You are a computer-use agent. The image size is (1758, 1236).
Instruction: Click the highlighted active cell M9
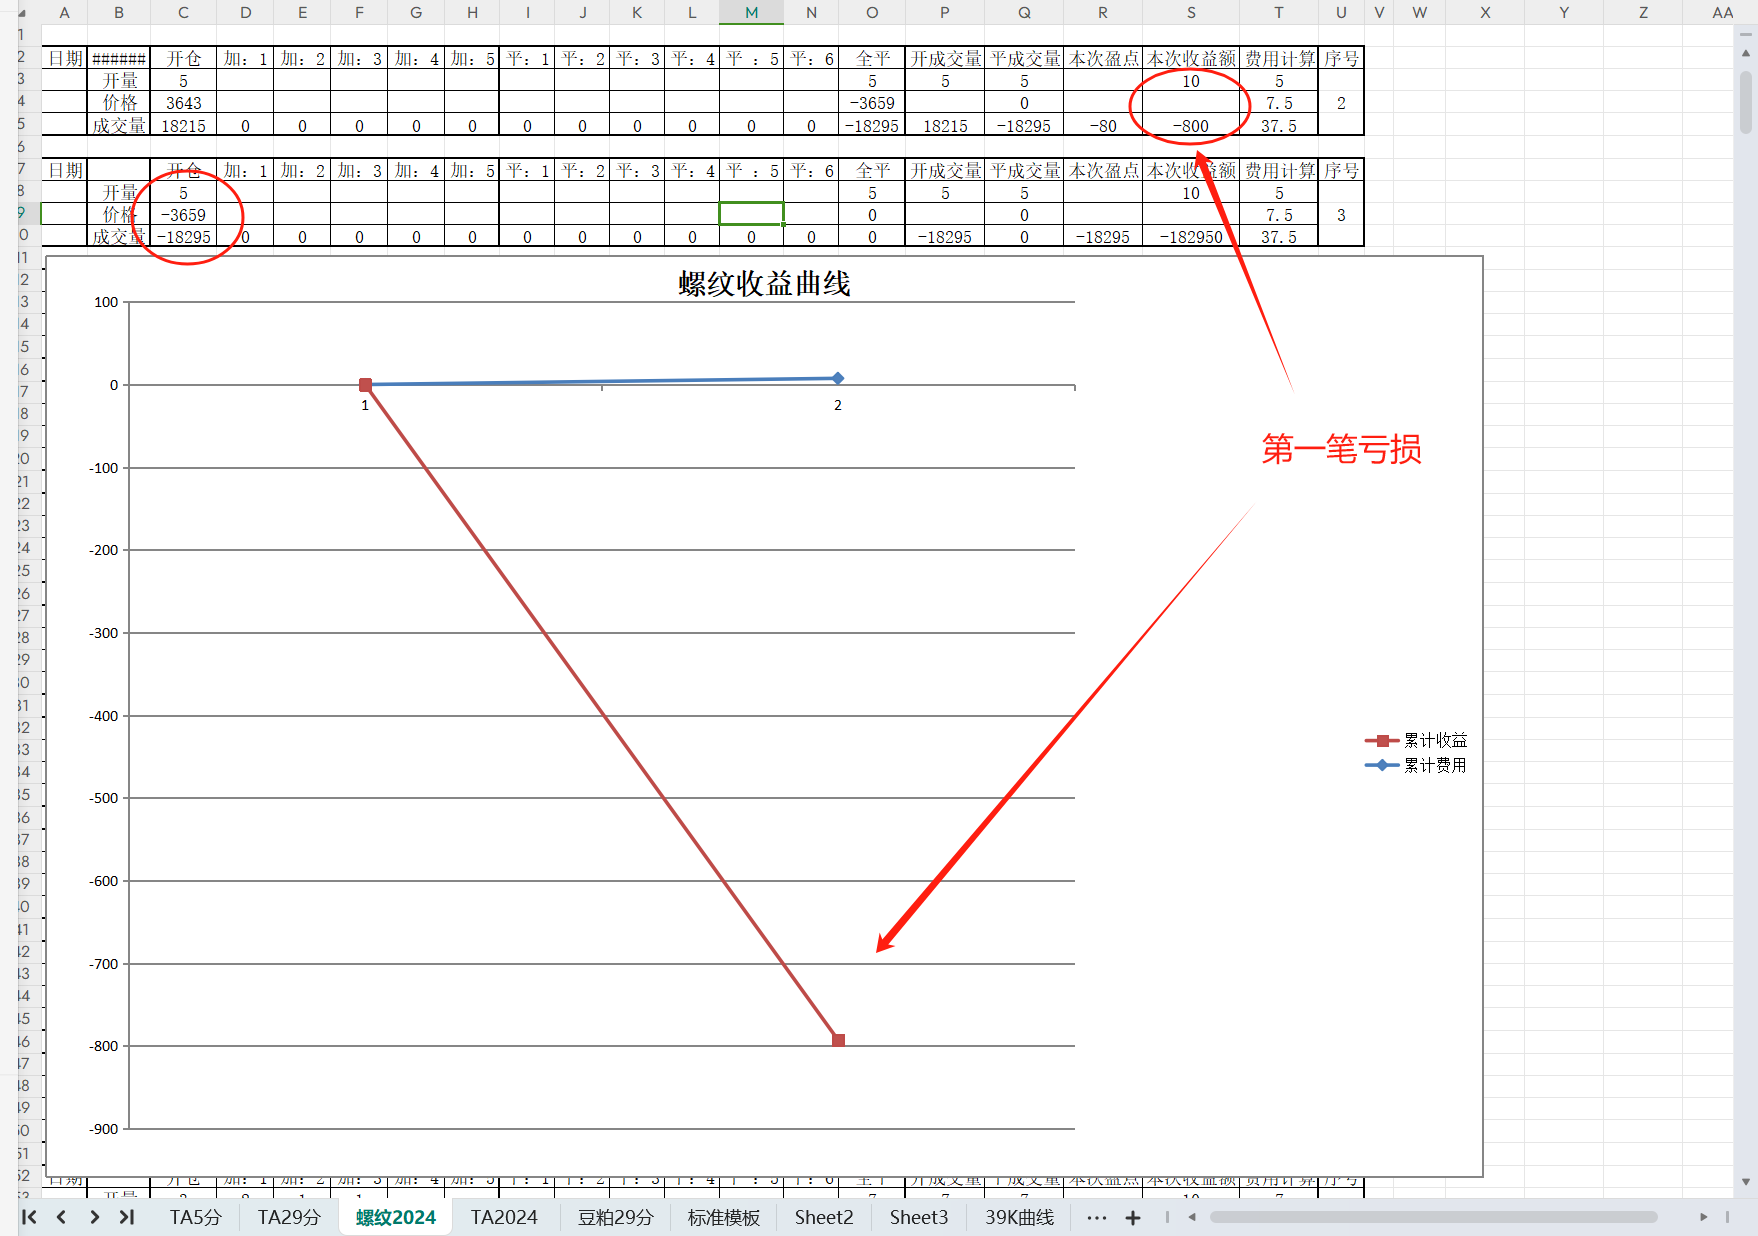click(x=751, y=214)
